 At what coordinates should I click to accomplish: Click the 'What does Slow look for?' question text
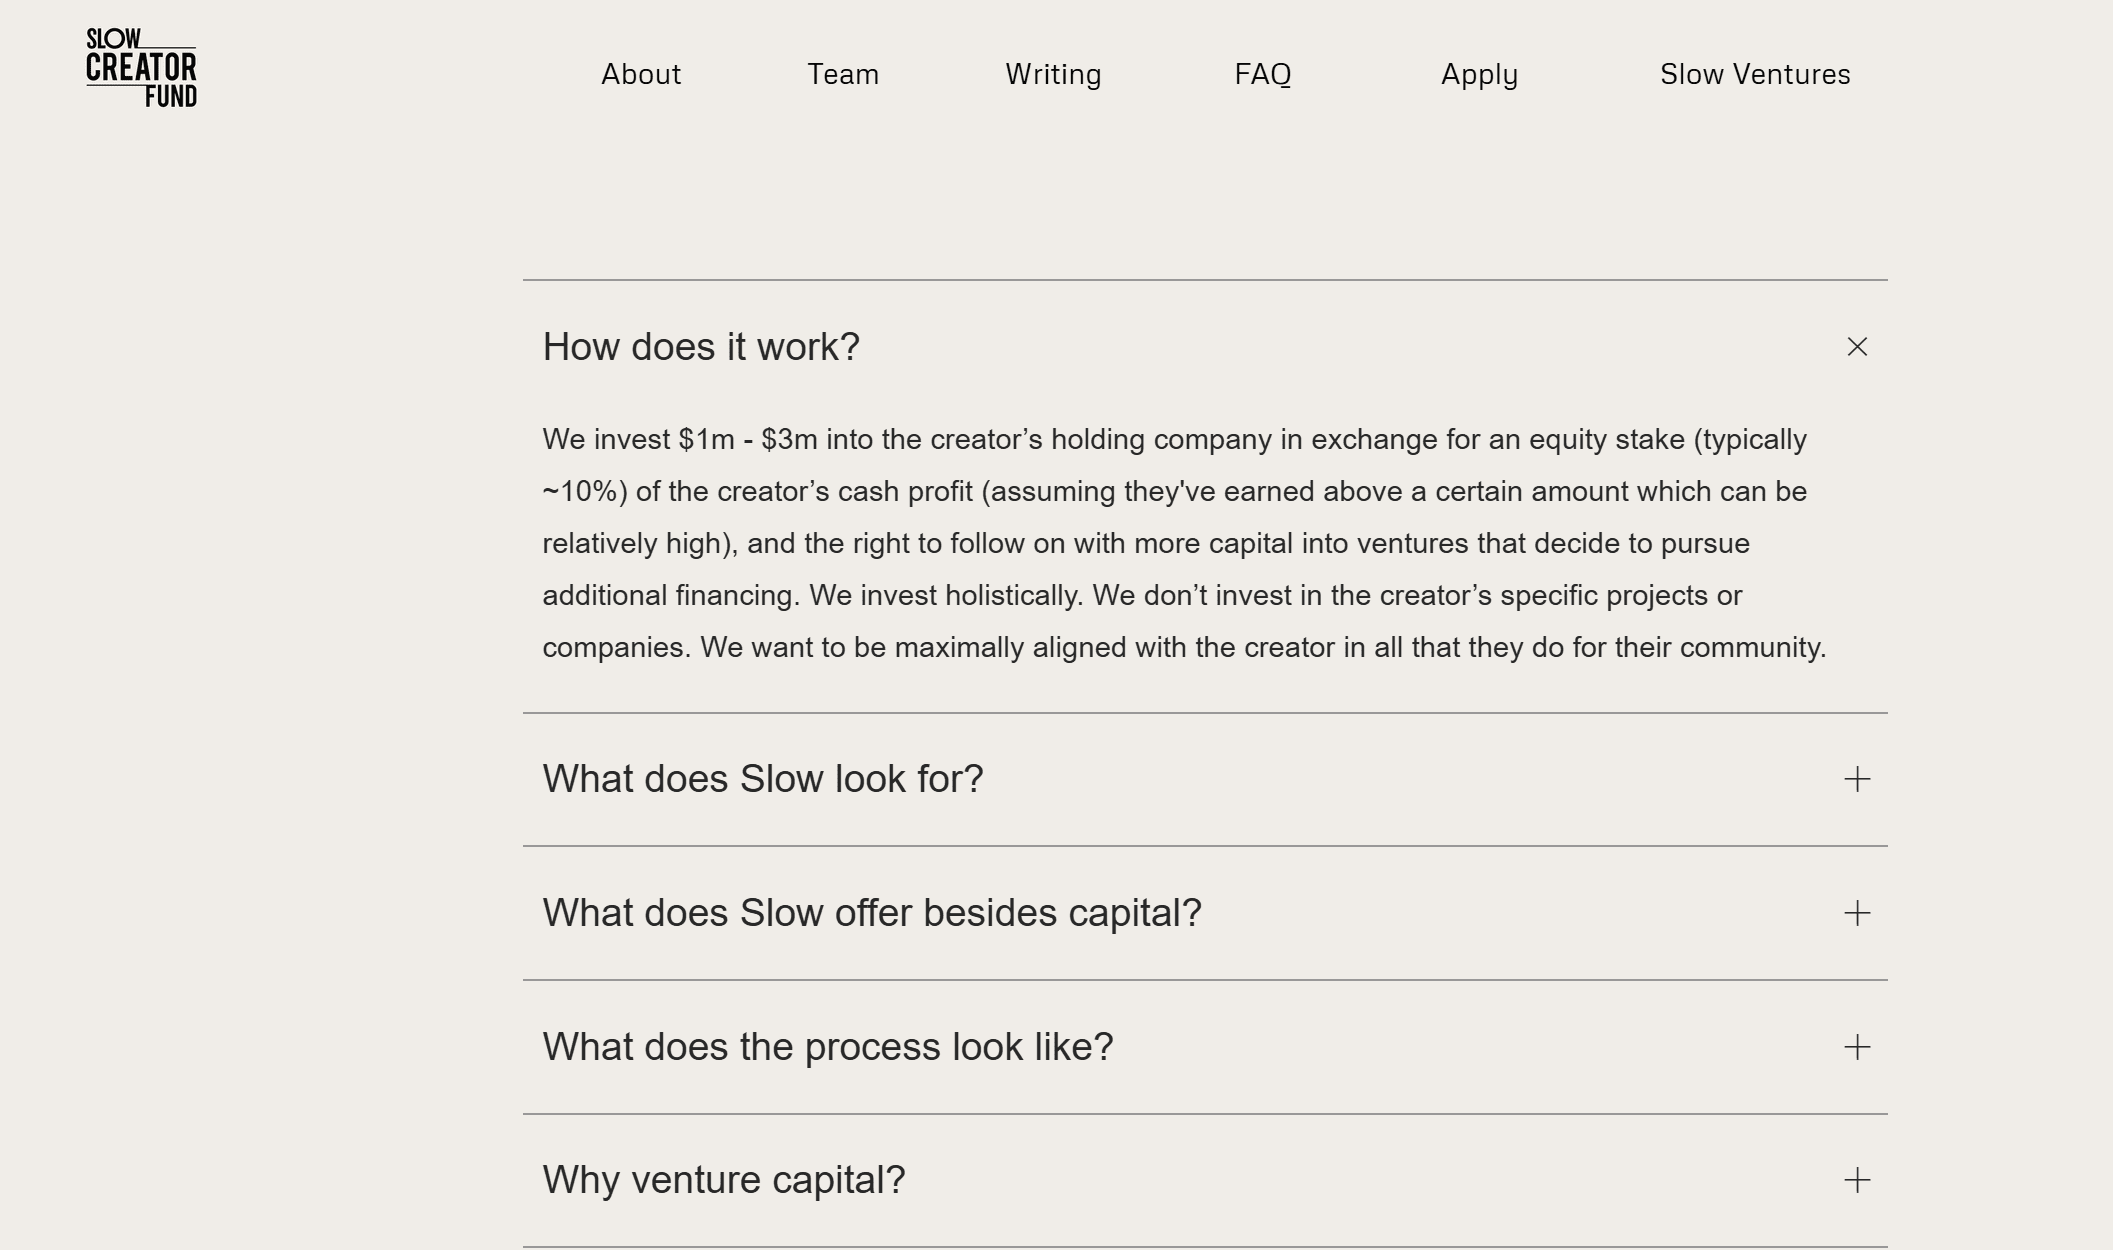click(x=763, y=780)
